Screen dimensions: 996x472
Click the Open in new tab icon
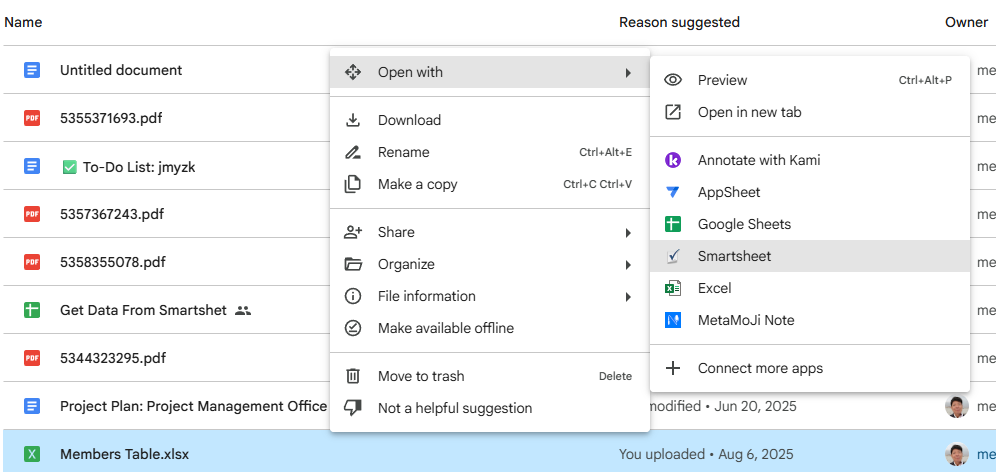(673, 112)
